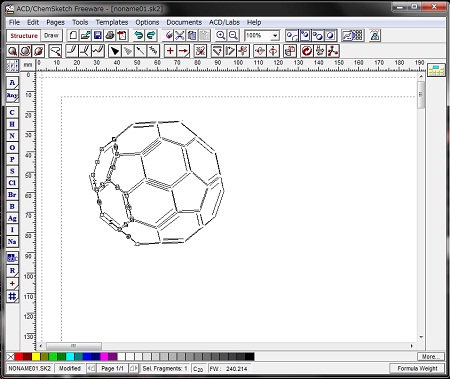The image size is (450, 379).
Task: Switch to Draw mode
Action: 51,35
